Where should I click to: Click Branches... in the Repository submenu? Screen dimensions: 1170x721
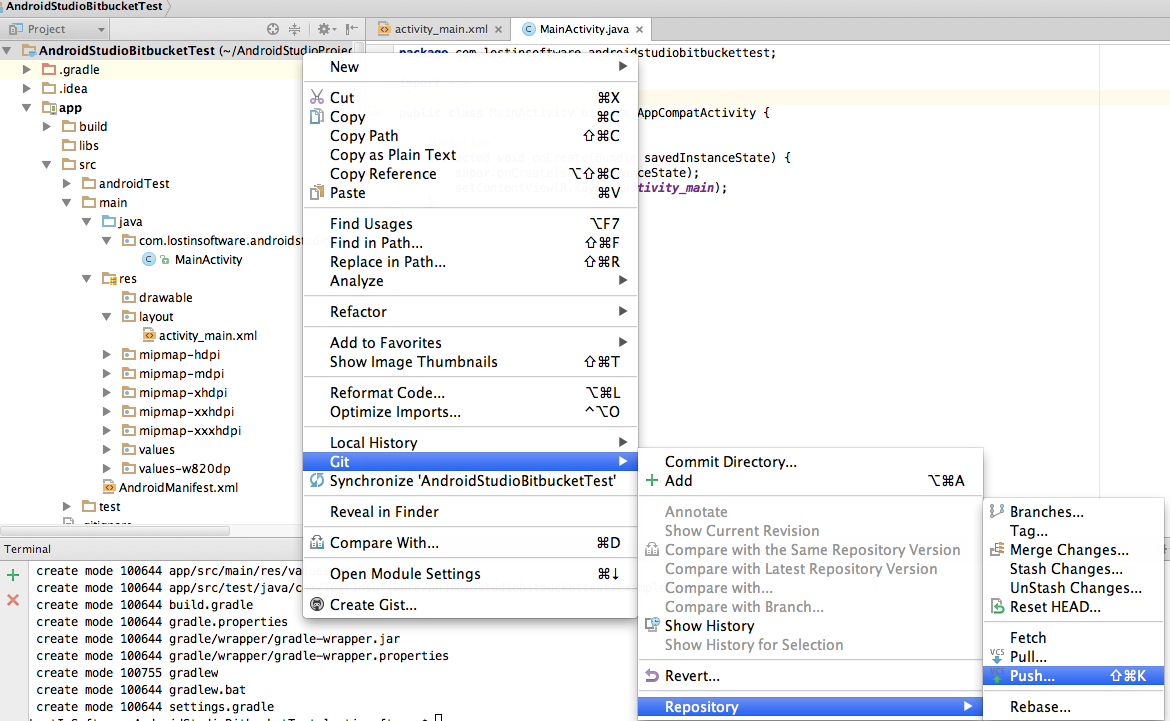(1046, 512)
